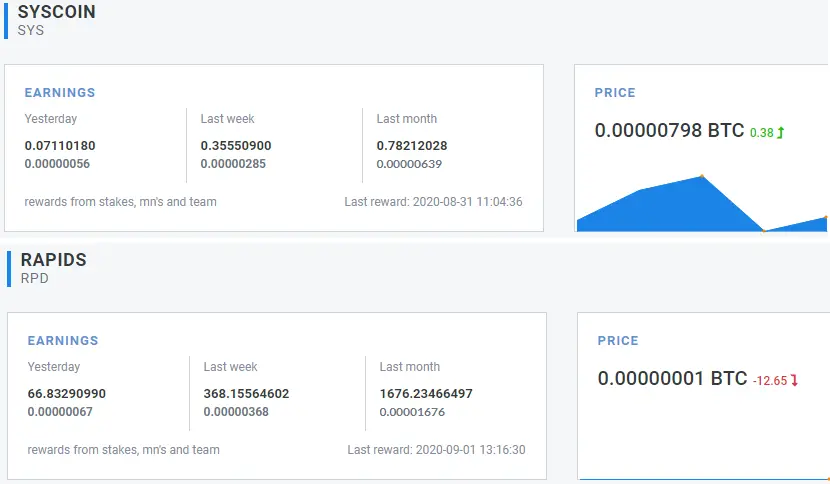Click red -12.65 price change indicator

coord(770,381)
